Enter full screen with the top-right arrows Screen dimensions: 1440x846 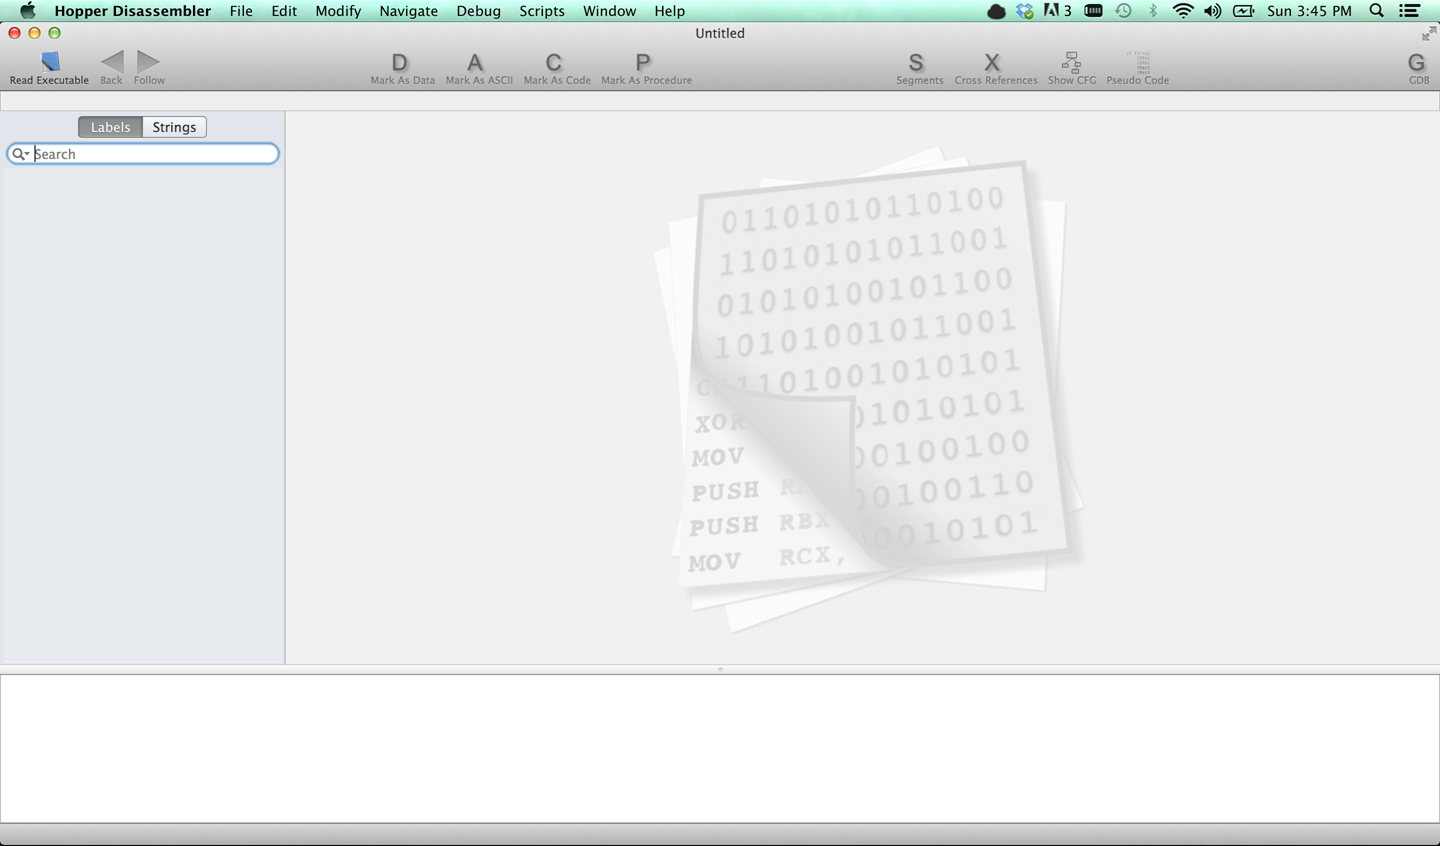[x=1428, y=34]
